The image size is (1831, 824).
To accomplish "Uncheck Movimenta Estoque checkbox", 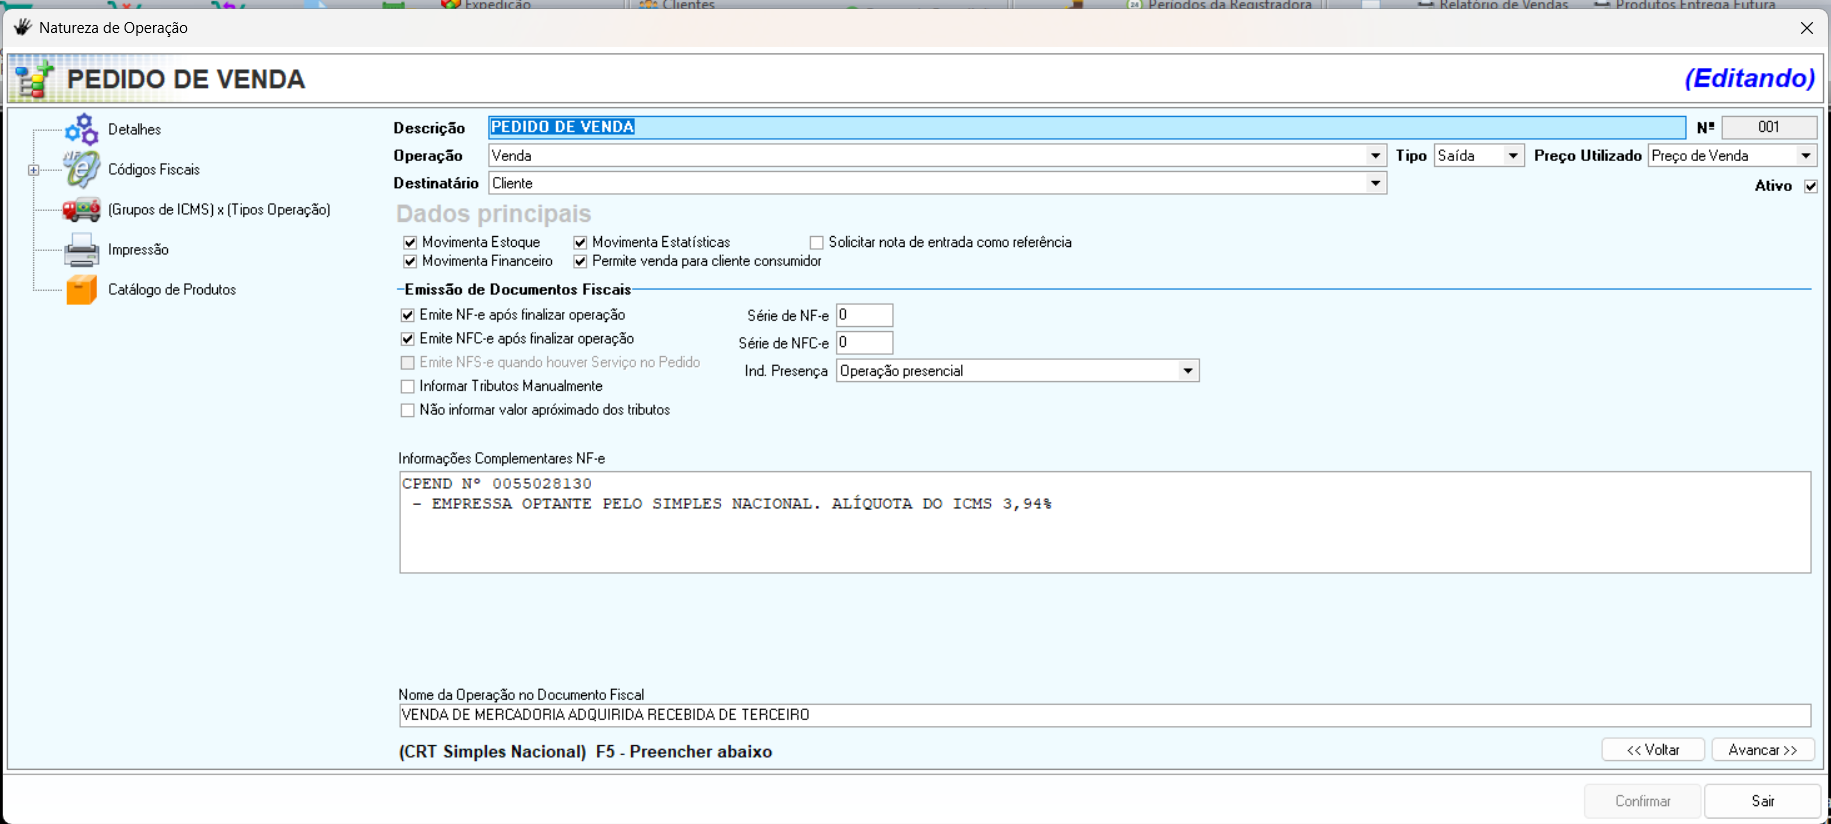I will [410, 242].
